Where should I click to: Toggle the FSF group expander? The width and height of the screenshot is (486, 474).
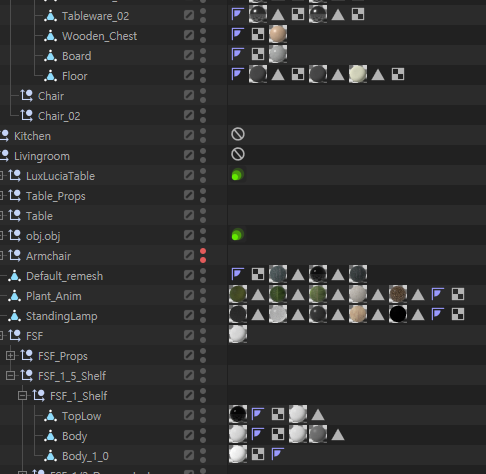1,336
